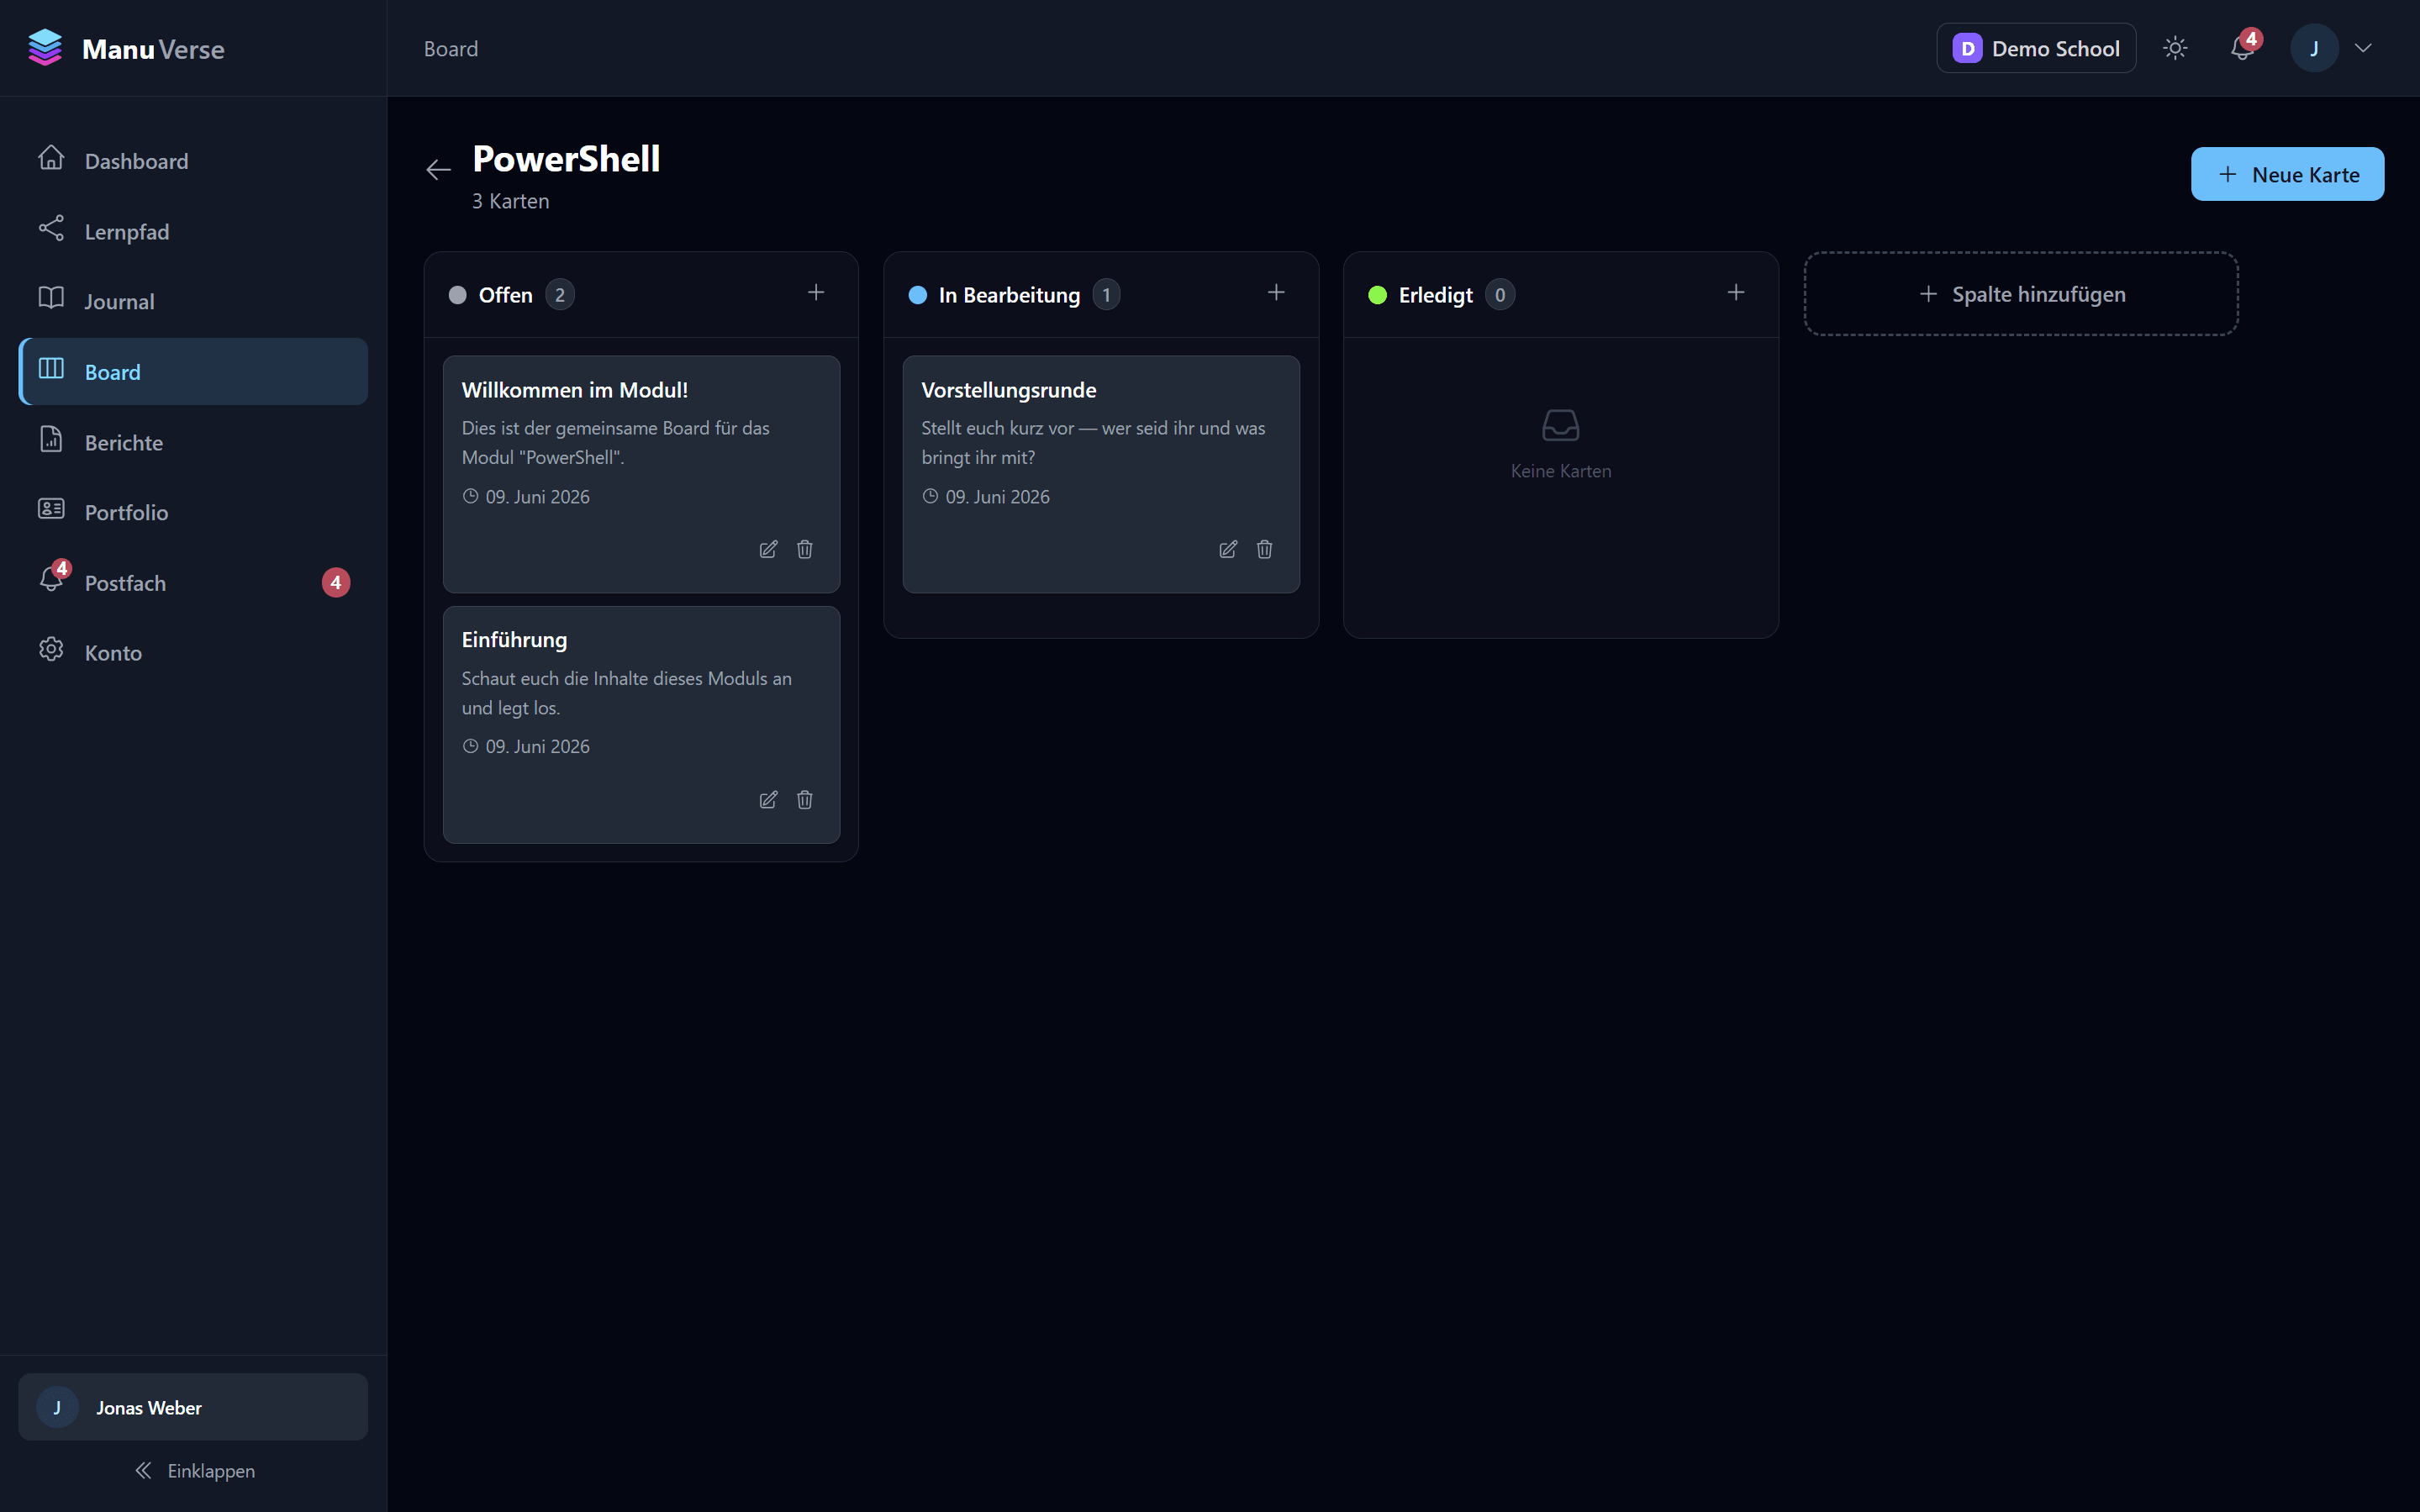Delete the Einführung card
This screenshot has width=2420, height=1512.
[x=805, y=799]
